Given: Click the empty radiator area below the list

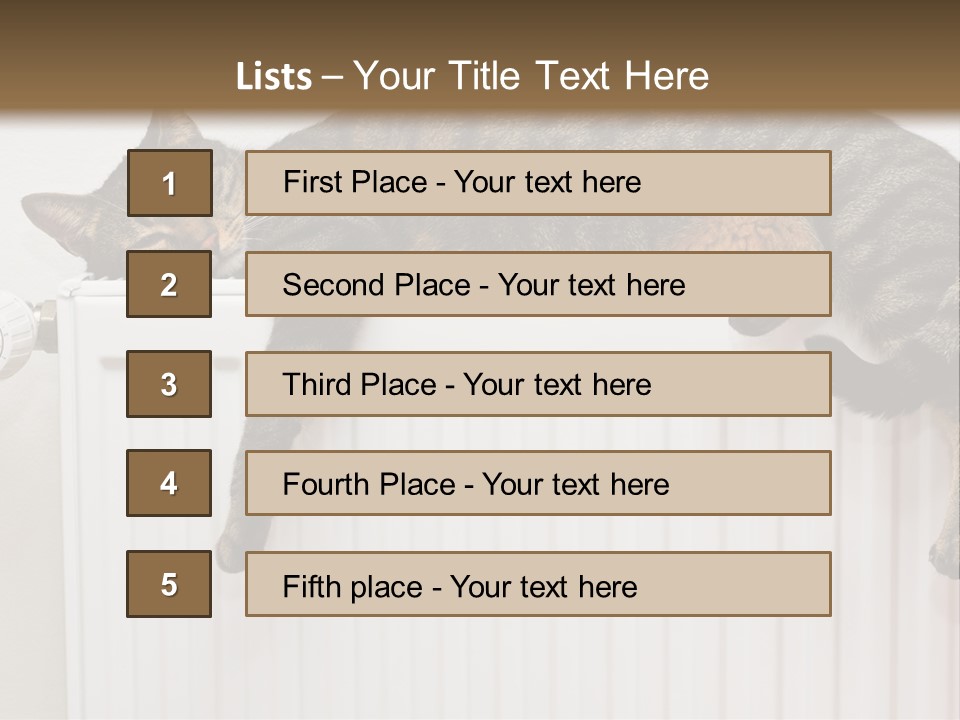Looking at the screenshot, I should tap(480, 670).
